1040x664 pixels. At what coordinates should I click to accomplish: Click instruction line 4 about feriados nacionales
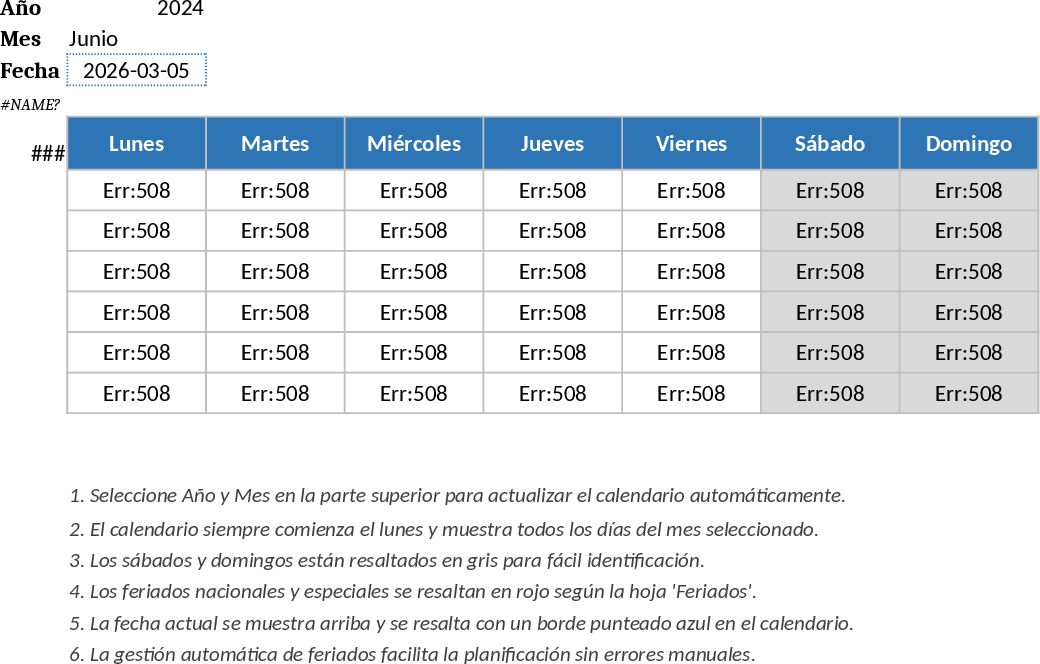413,591
